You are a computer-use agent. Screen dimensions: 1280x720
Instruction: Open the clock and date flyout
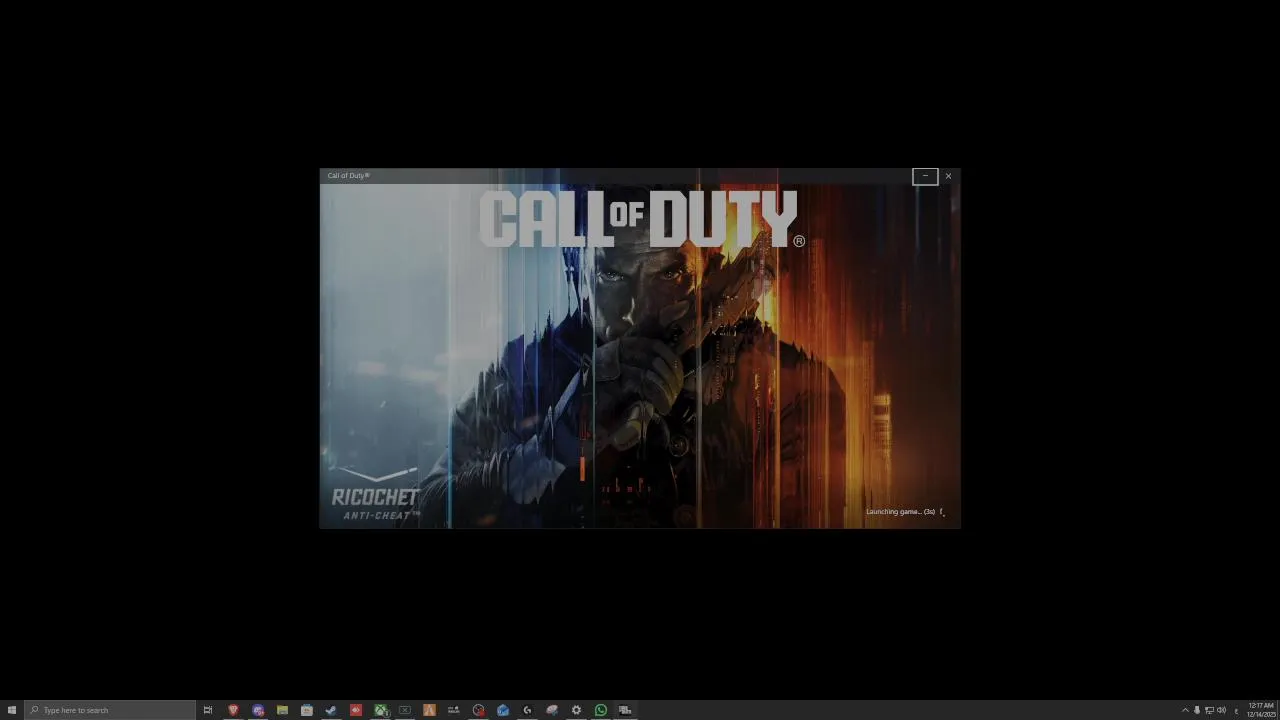1260,710
